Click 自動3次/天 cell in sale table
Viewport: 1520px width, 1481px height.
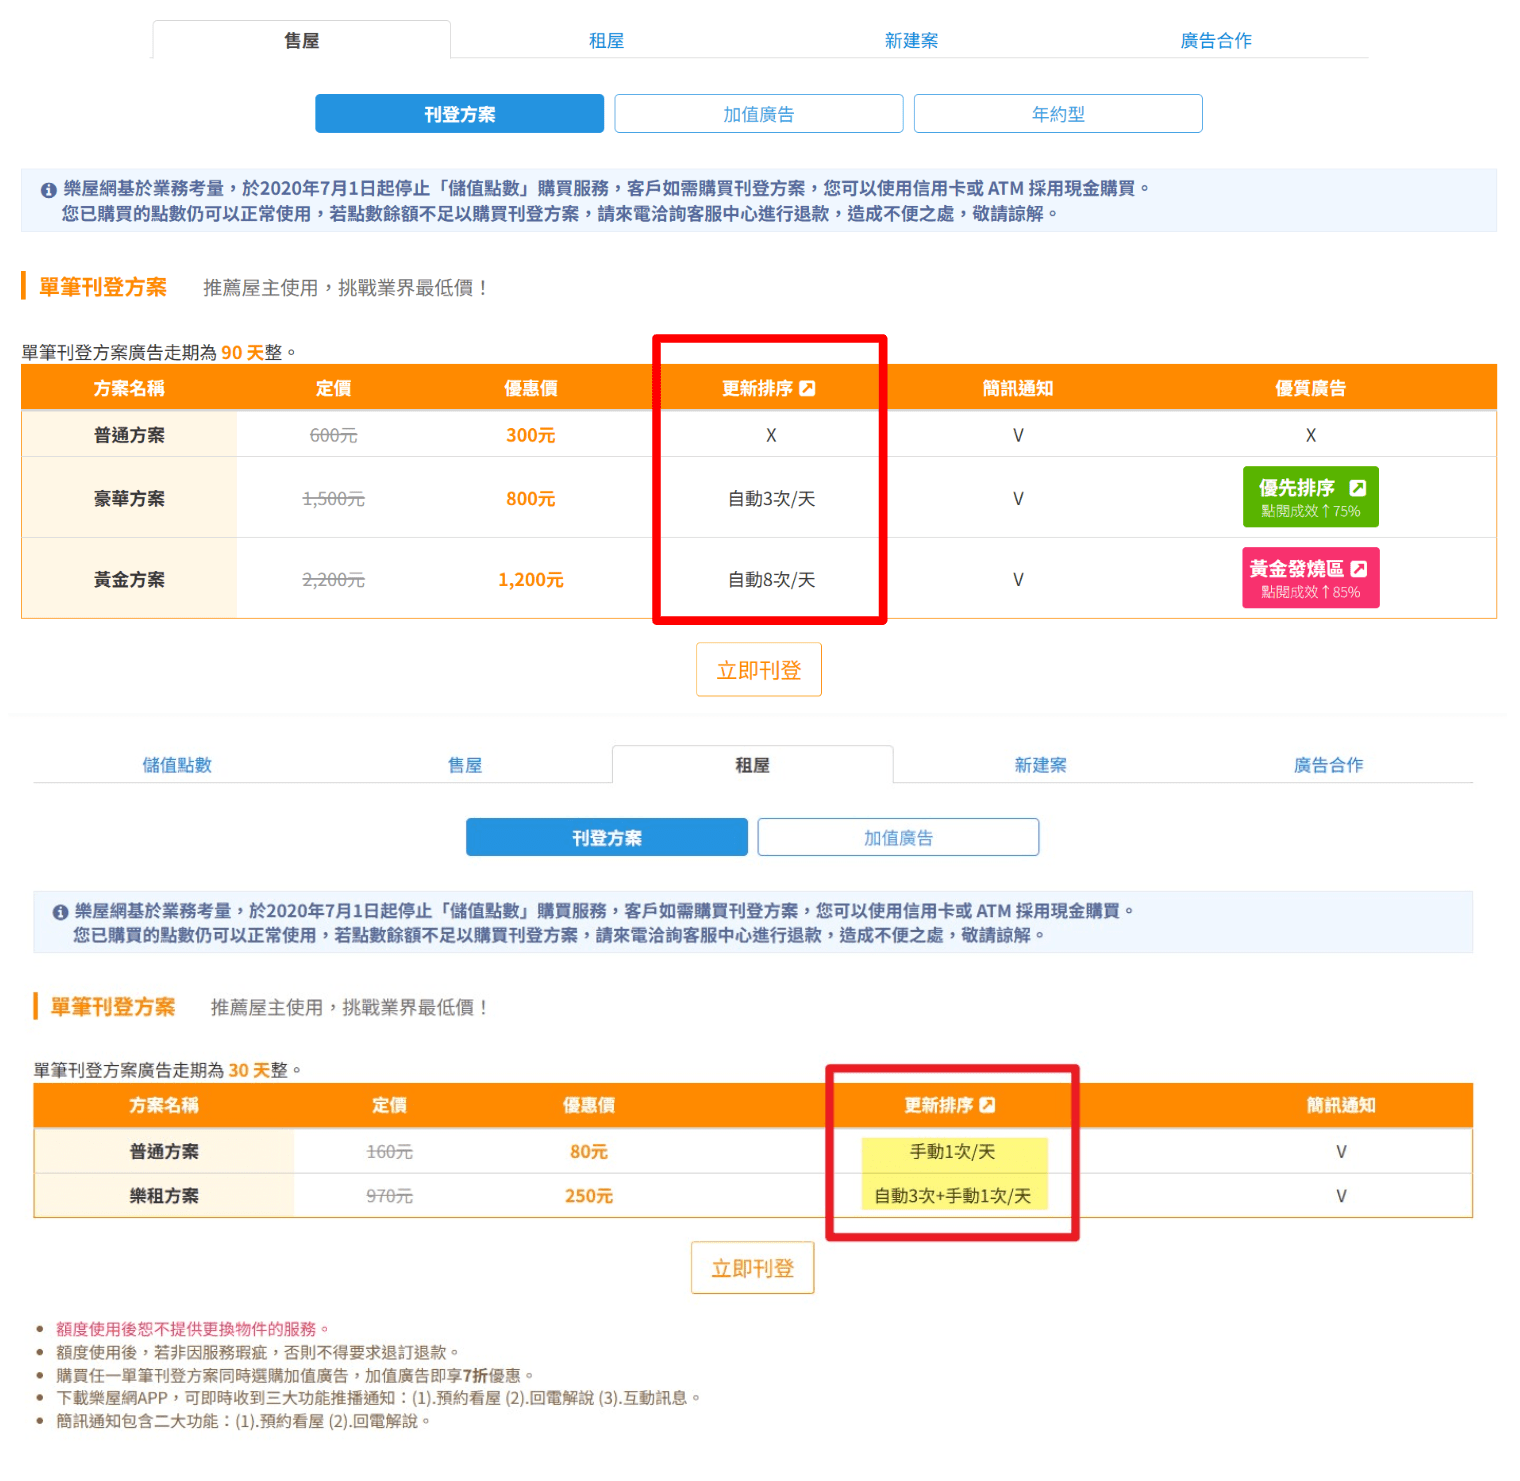pos(771,499)
